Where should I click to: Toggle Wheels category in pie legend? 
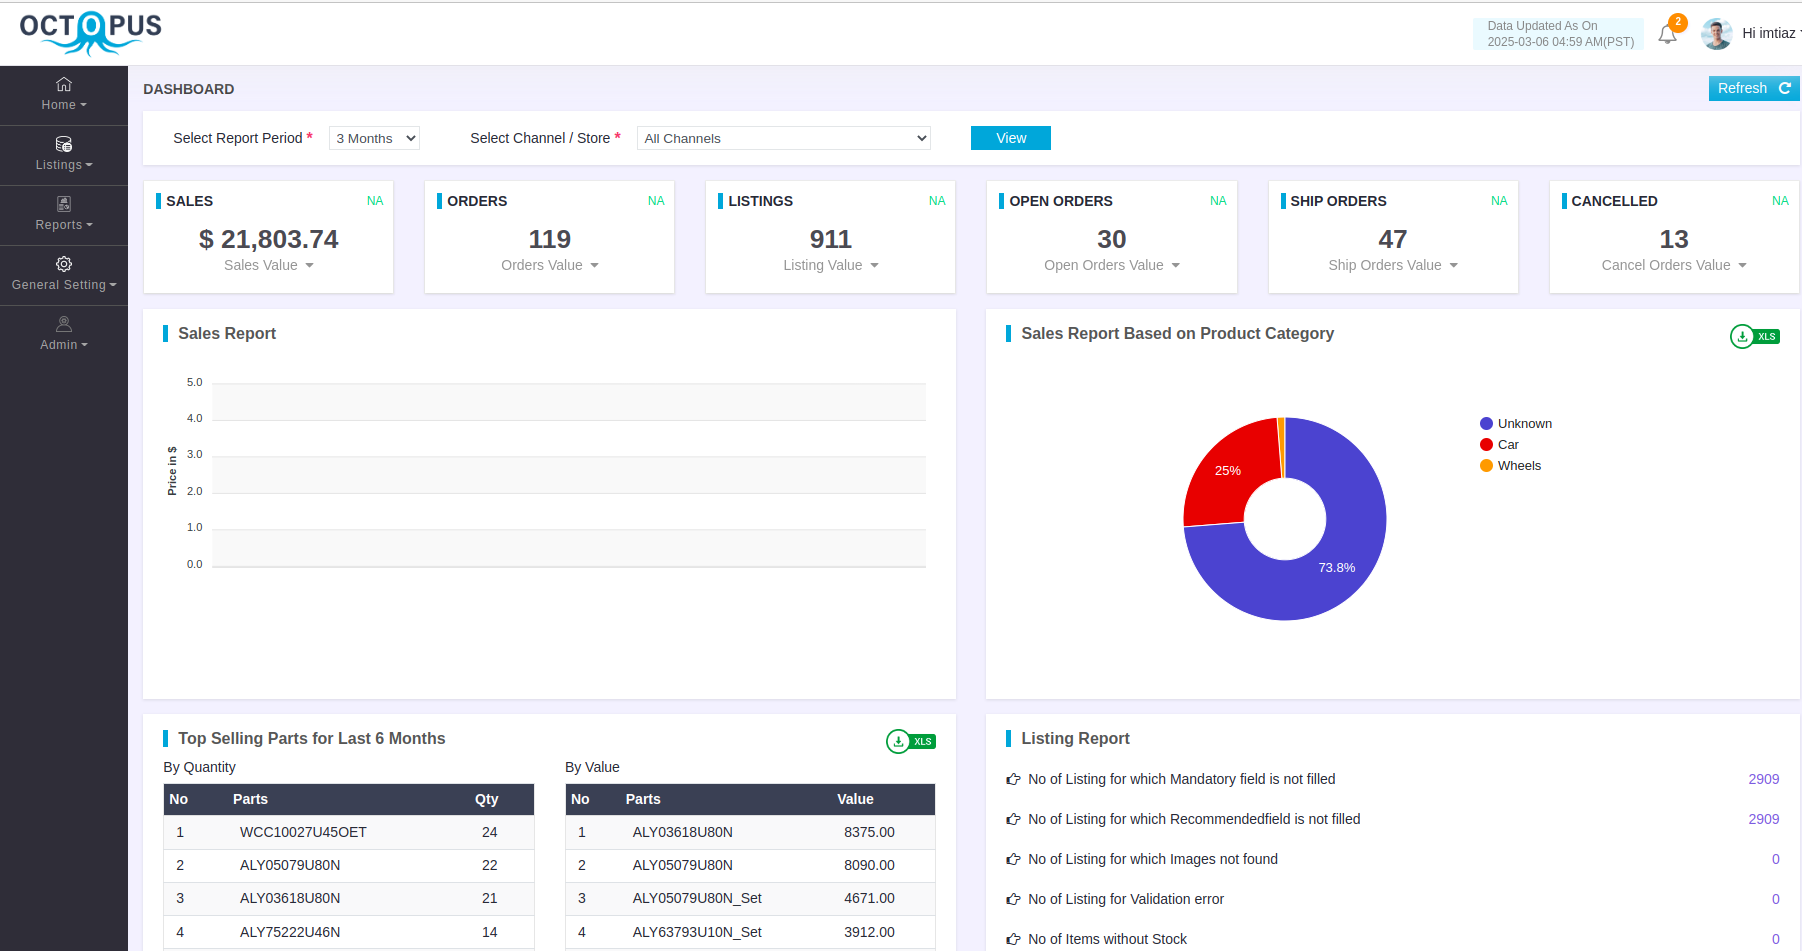coord(1510,466)
